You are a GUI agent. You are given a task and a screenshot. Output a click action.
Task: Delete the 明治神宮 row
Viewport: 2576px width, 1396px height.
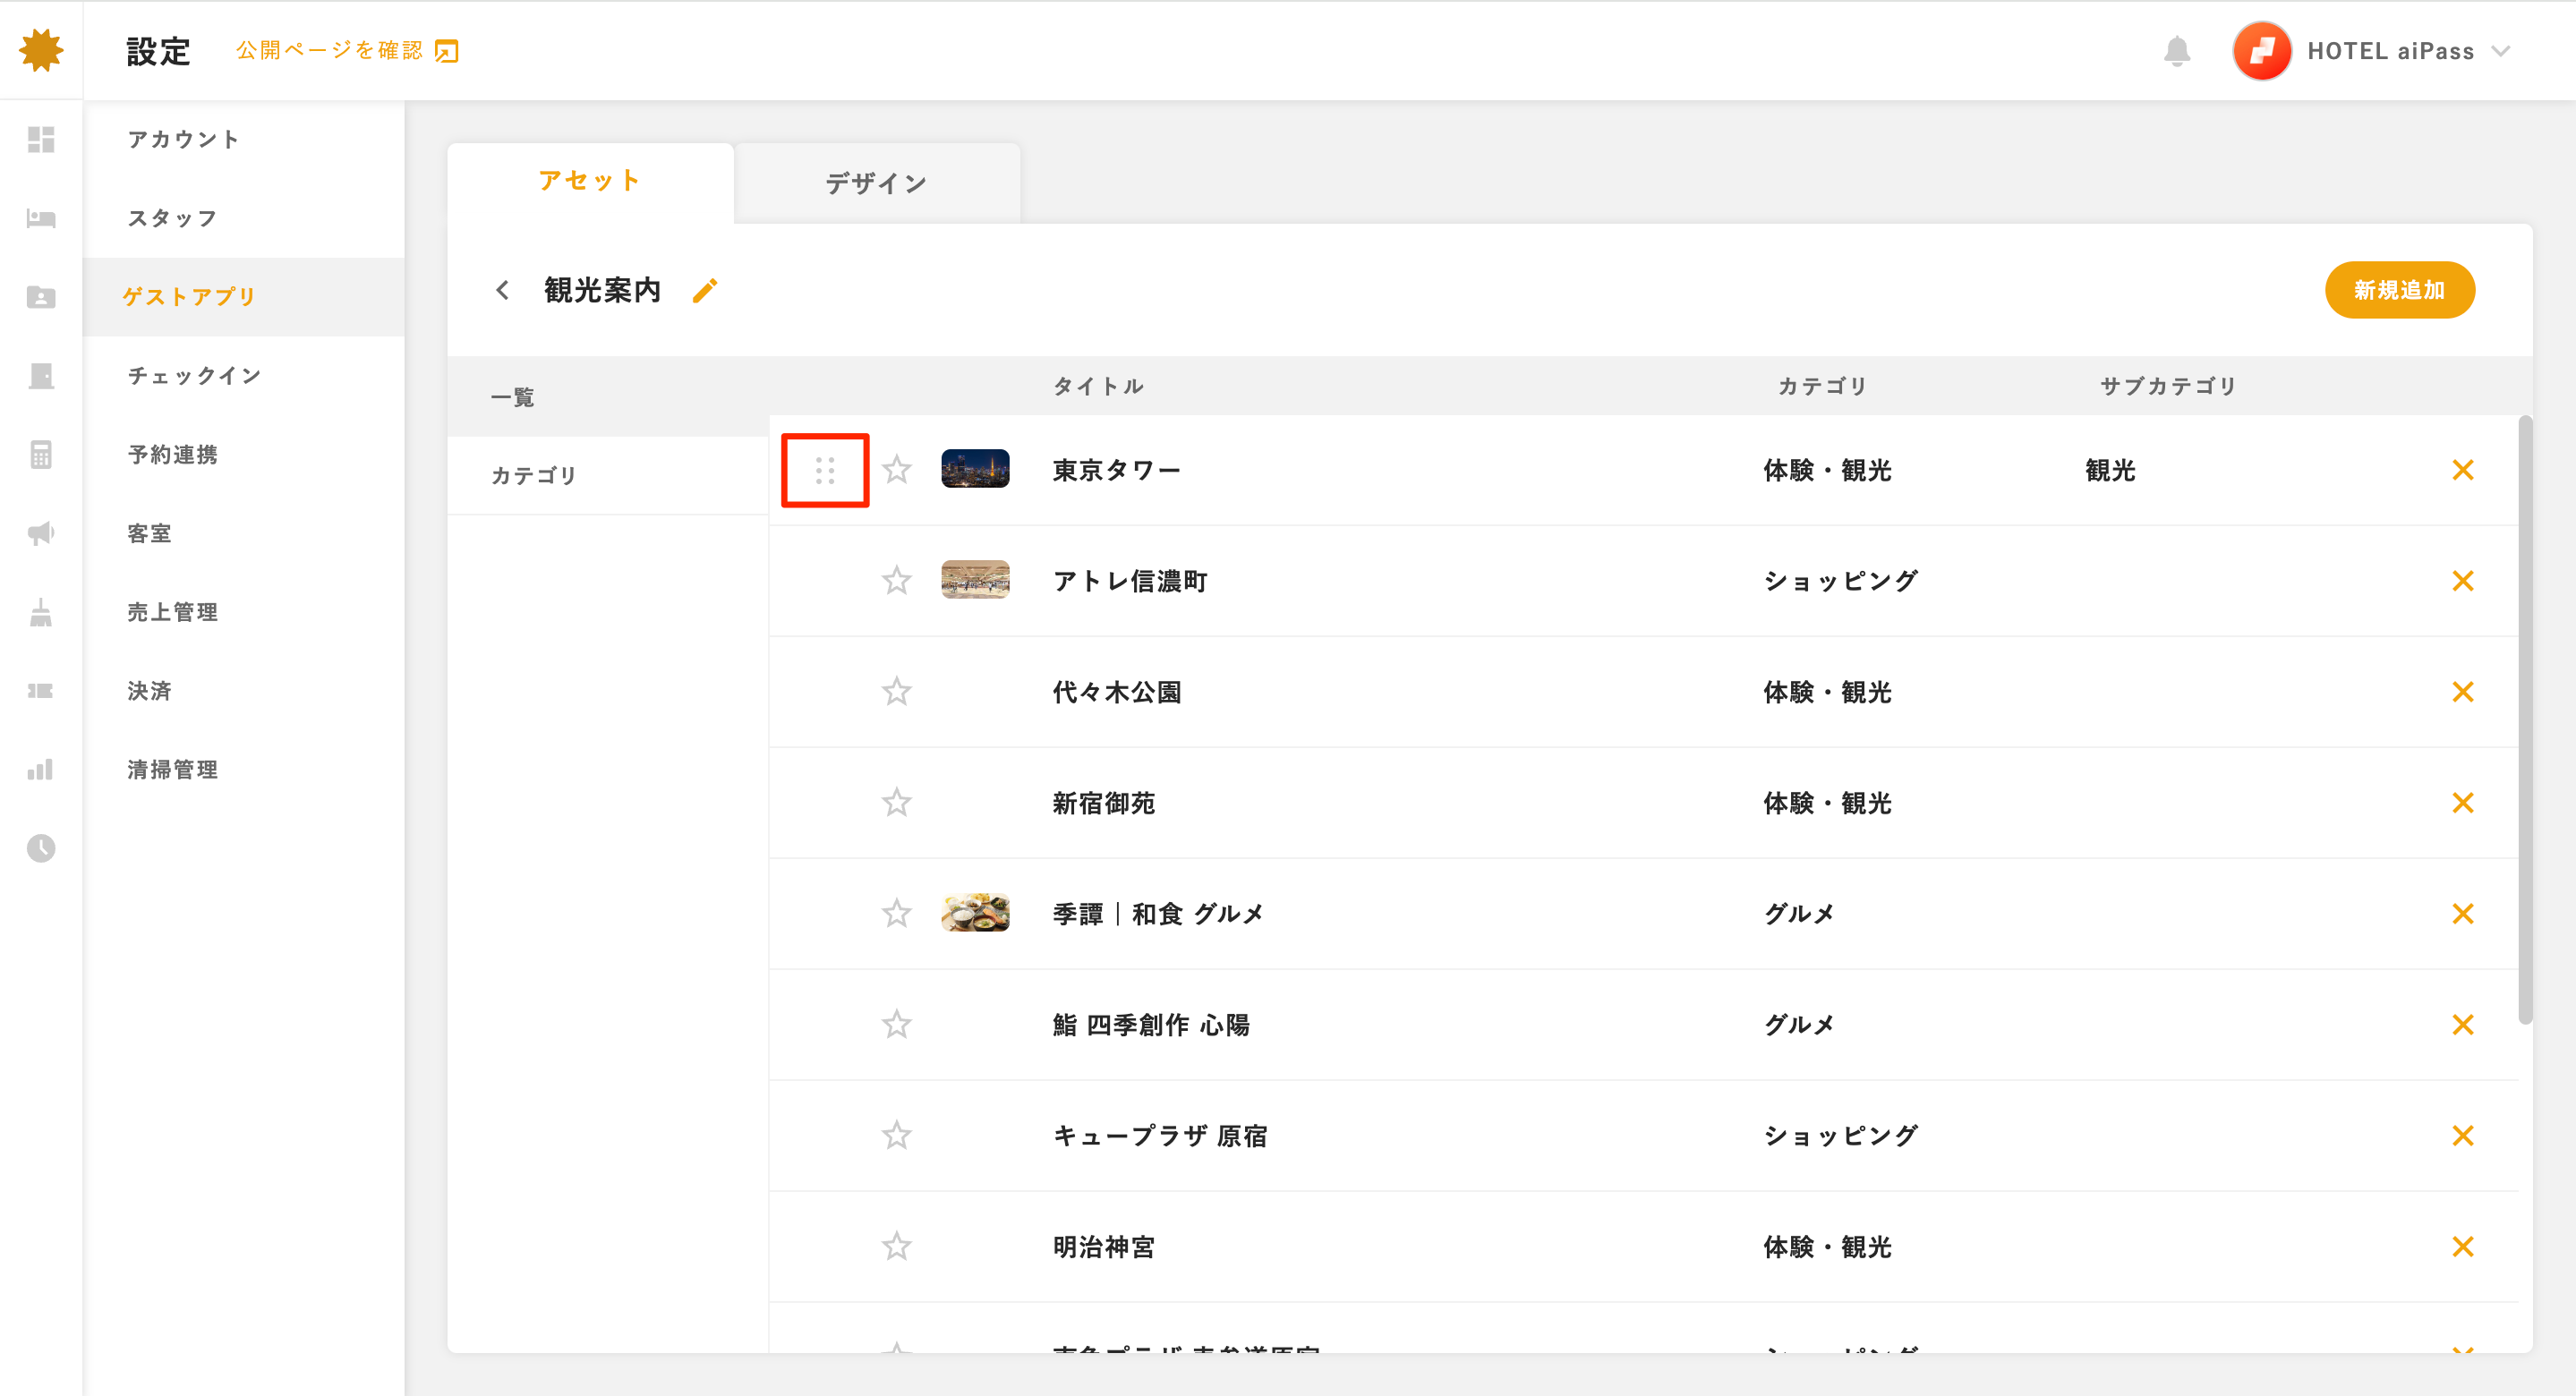(2463, 1247)
